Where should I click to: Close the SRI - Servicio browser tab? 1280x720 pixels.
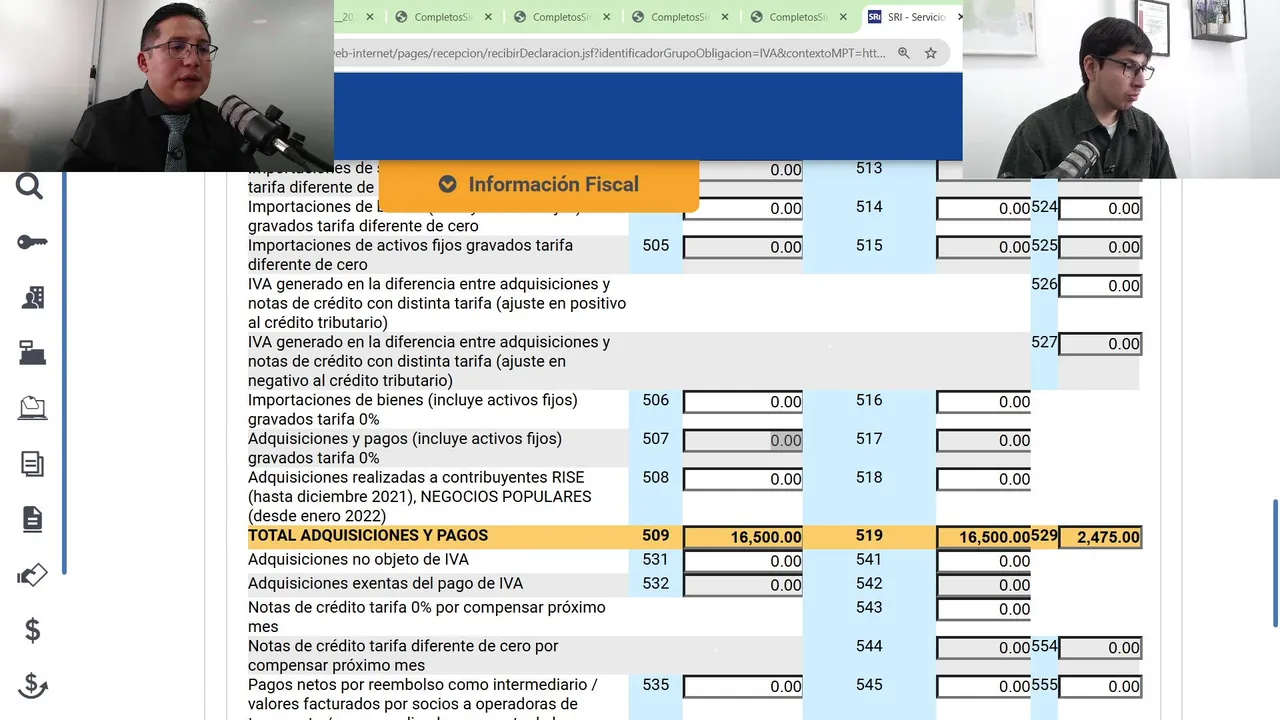960,17
